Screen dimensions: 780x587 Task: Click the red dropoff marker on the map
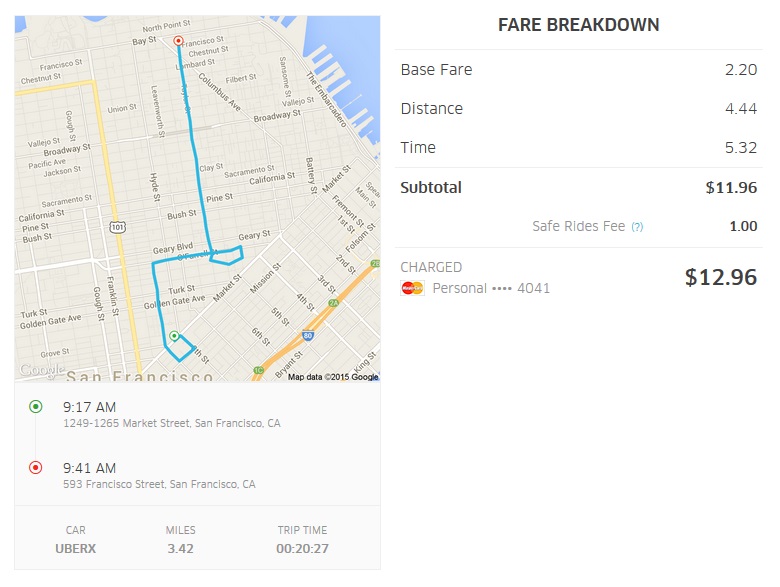click(178, 41)
